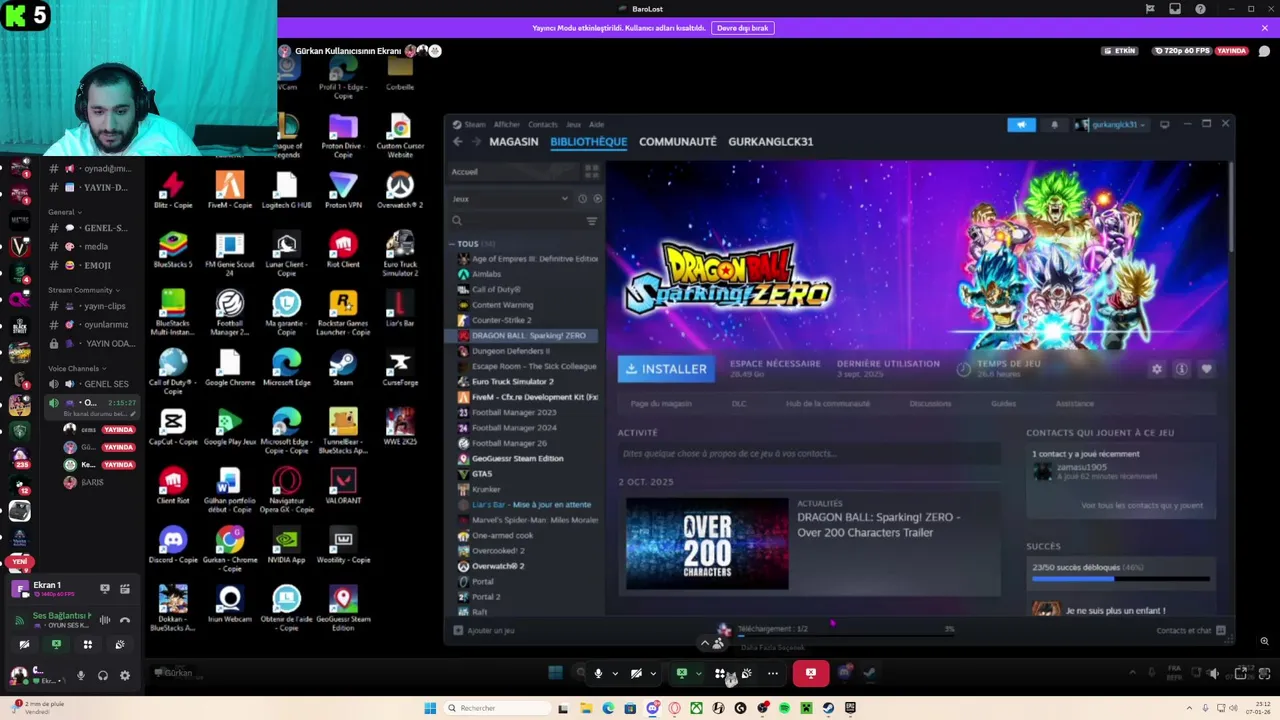Click the Téléchargement progress bar
This screenshot has height=720, width=1280.
[845, 635]
